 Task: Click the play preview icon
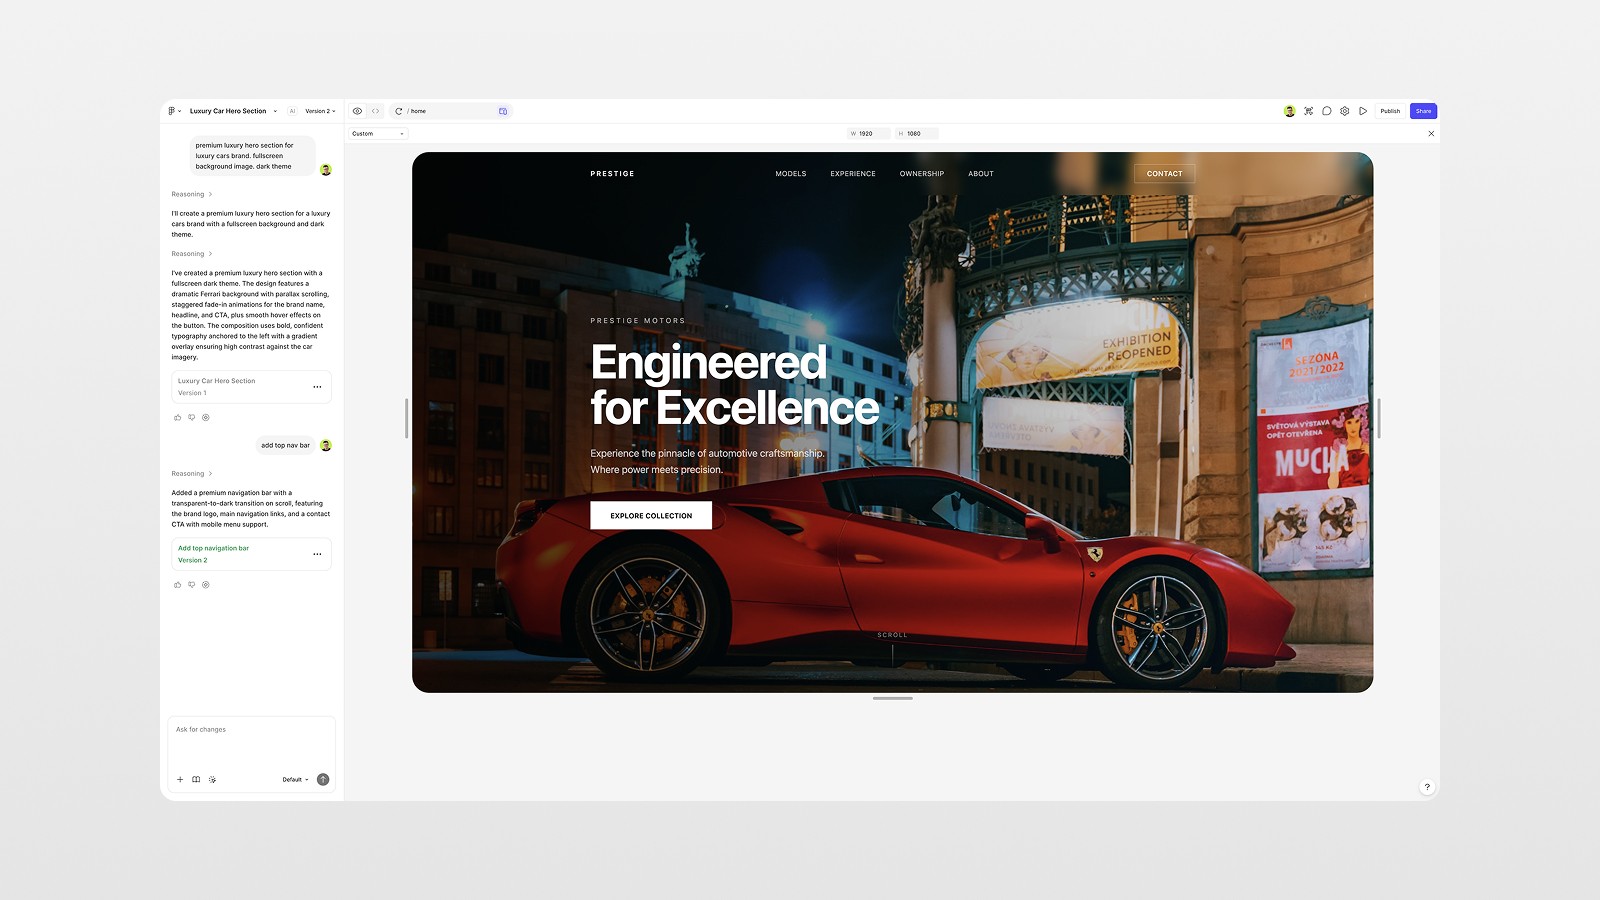click(x=1363, y=111)
